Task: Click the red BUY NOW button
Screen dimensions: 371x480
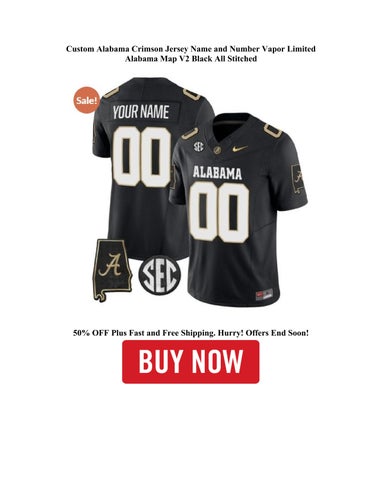Action: click(190, 362)
